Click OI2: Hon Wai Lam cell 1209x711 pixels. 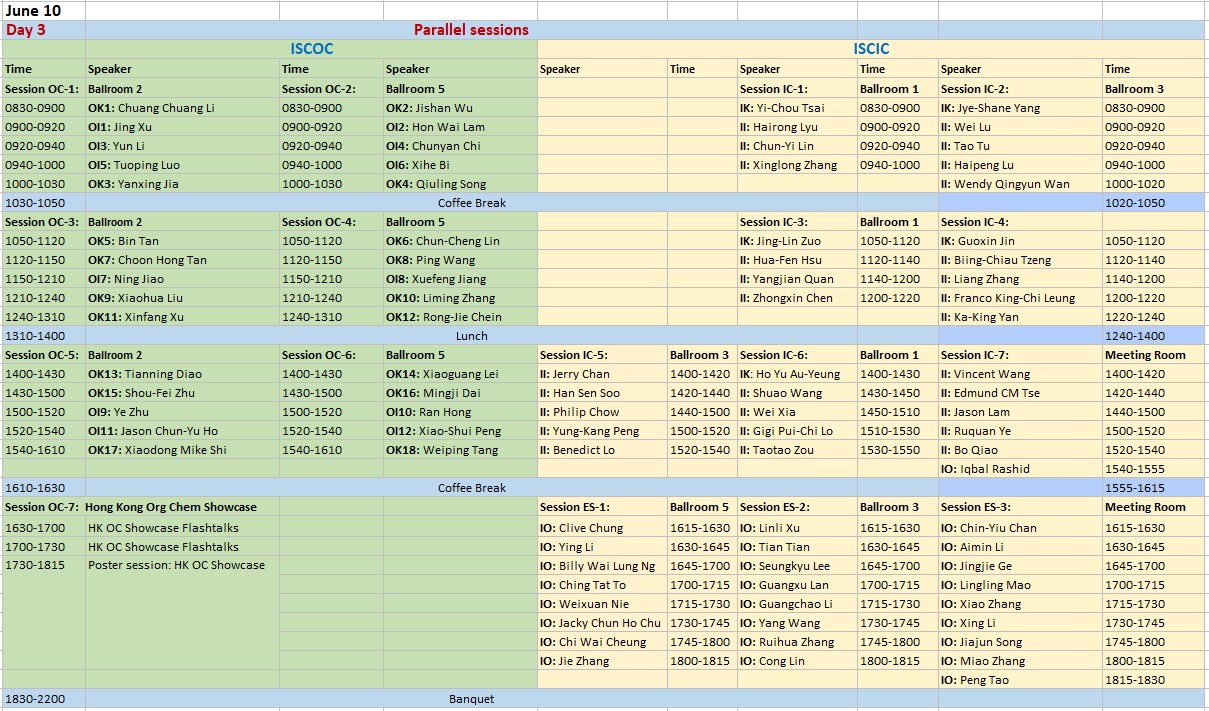coord(460,127)
